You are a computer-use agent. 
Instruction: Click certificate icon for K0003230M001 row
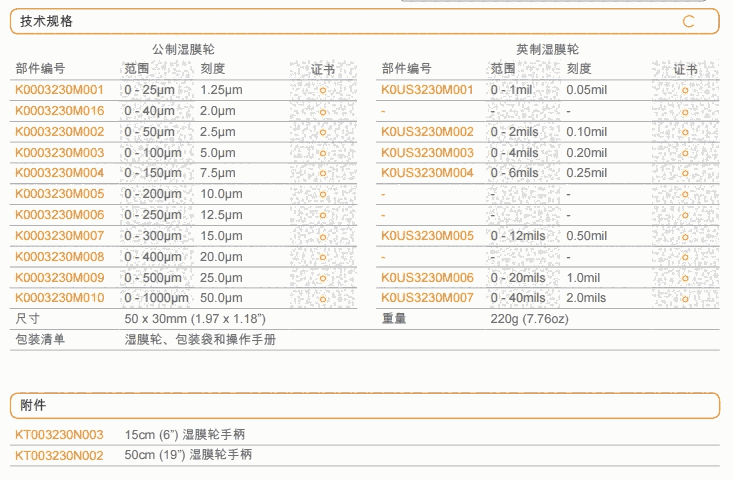[x=322, y=90]
